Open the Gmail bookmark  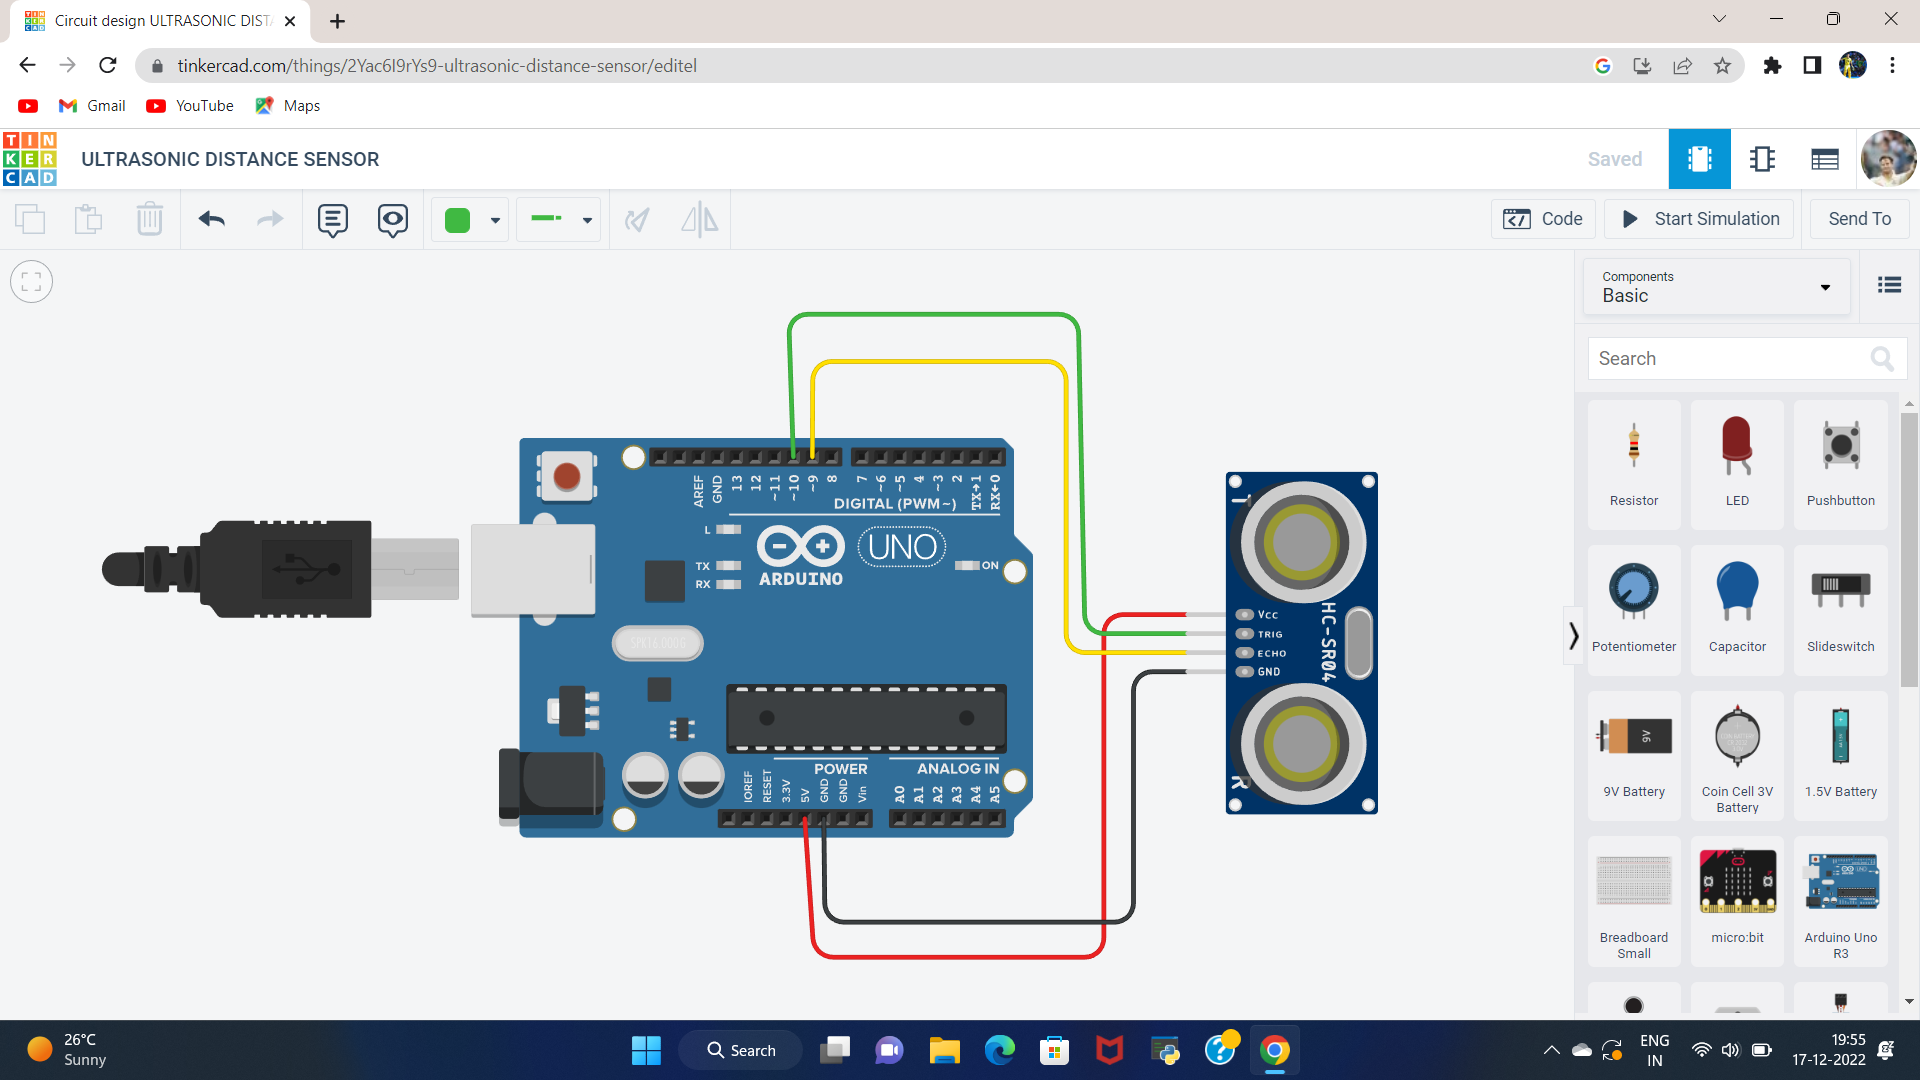click(x=92, y=105)
